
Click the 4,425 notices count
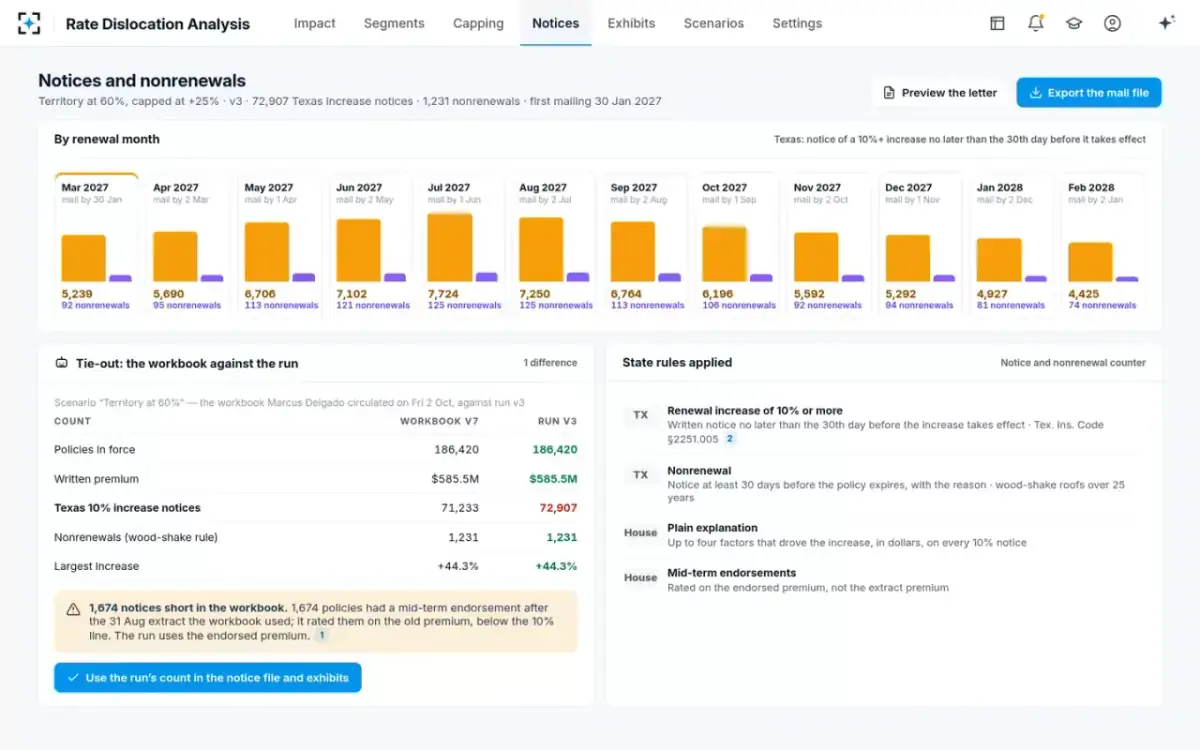coord(1084,294)
